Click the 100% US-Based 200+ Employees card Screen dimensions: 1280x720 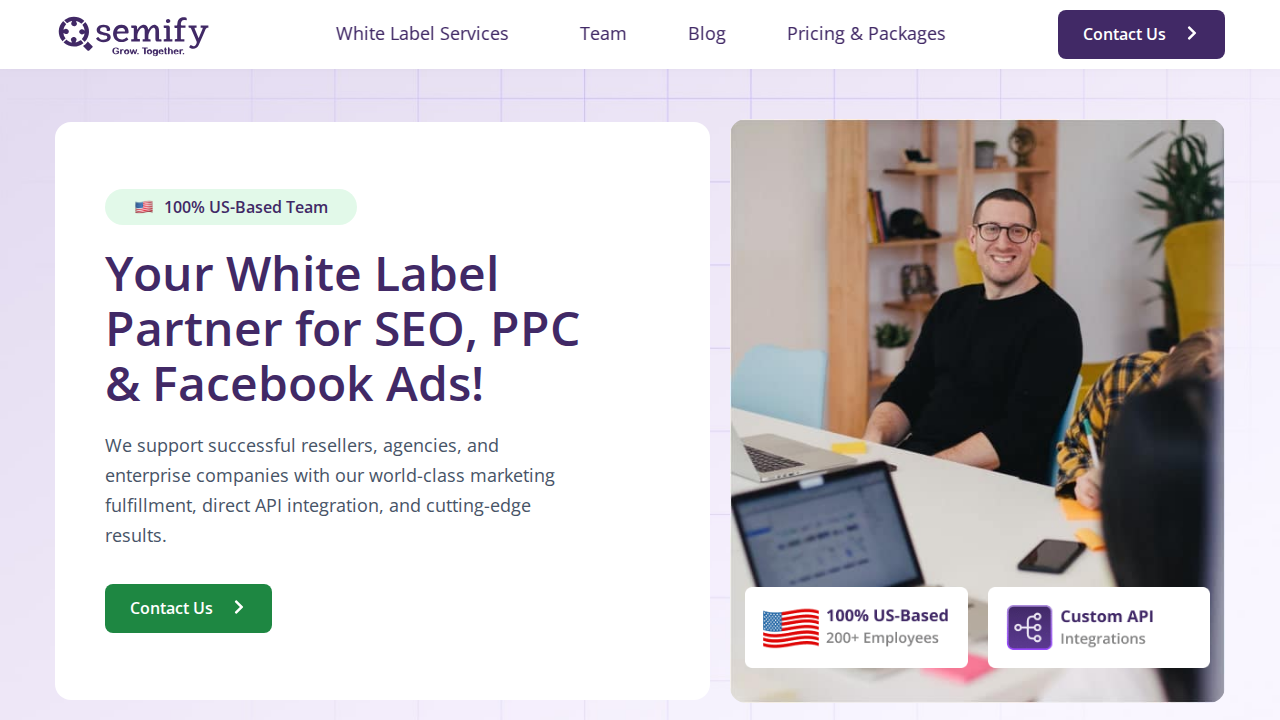point(856,627)
